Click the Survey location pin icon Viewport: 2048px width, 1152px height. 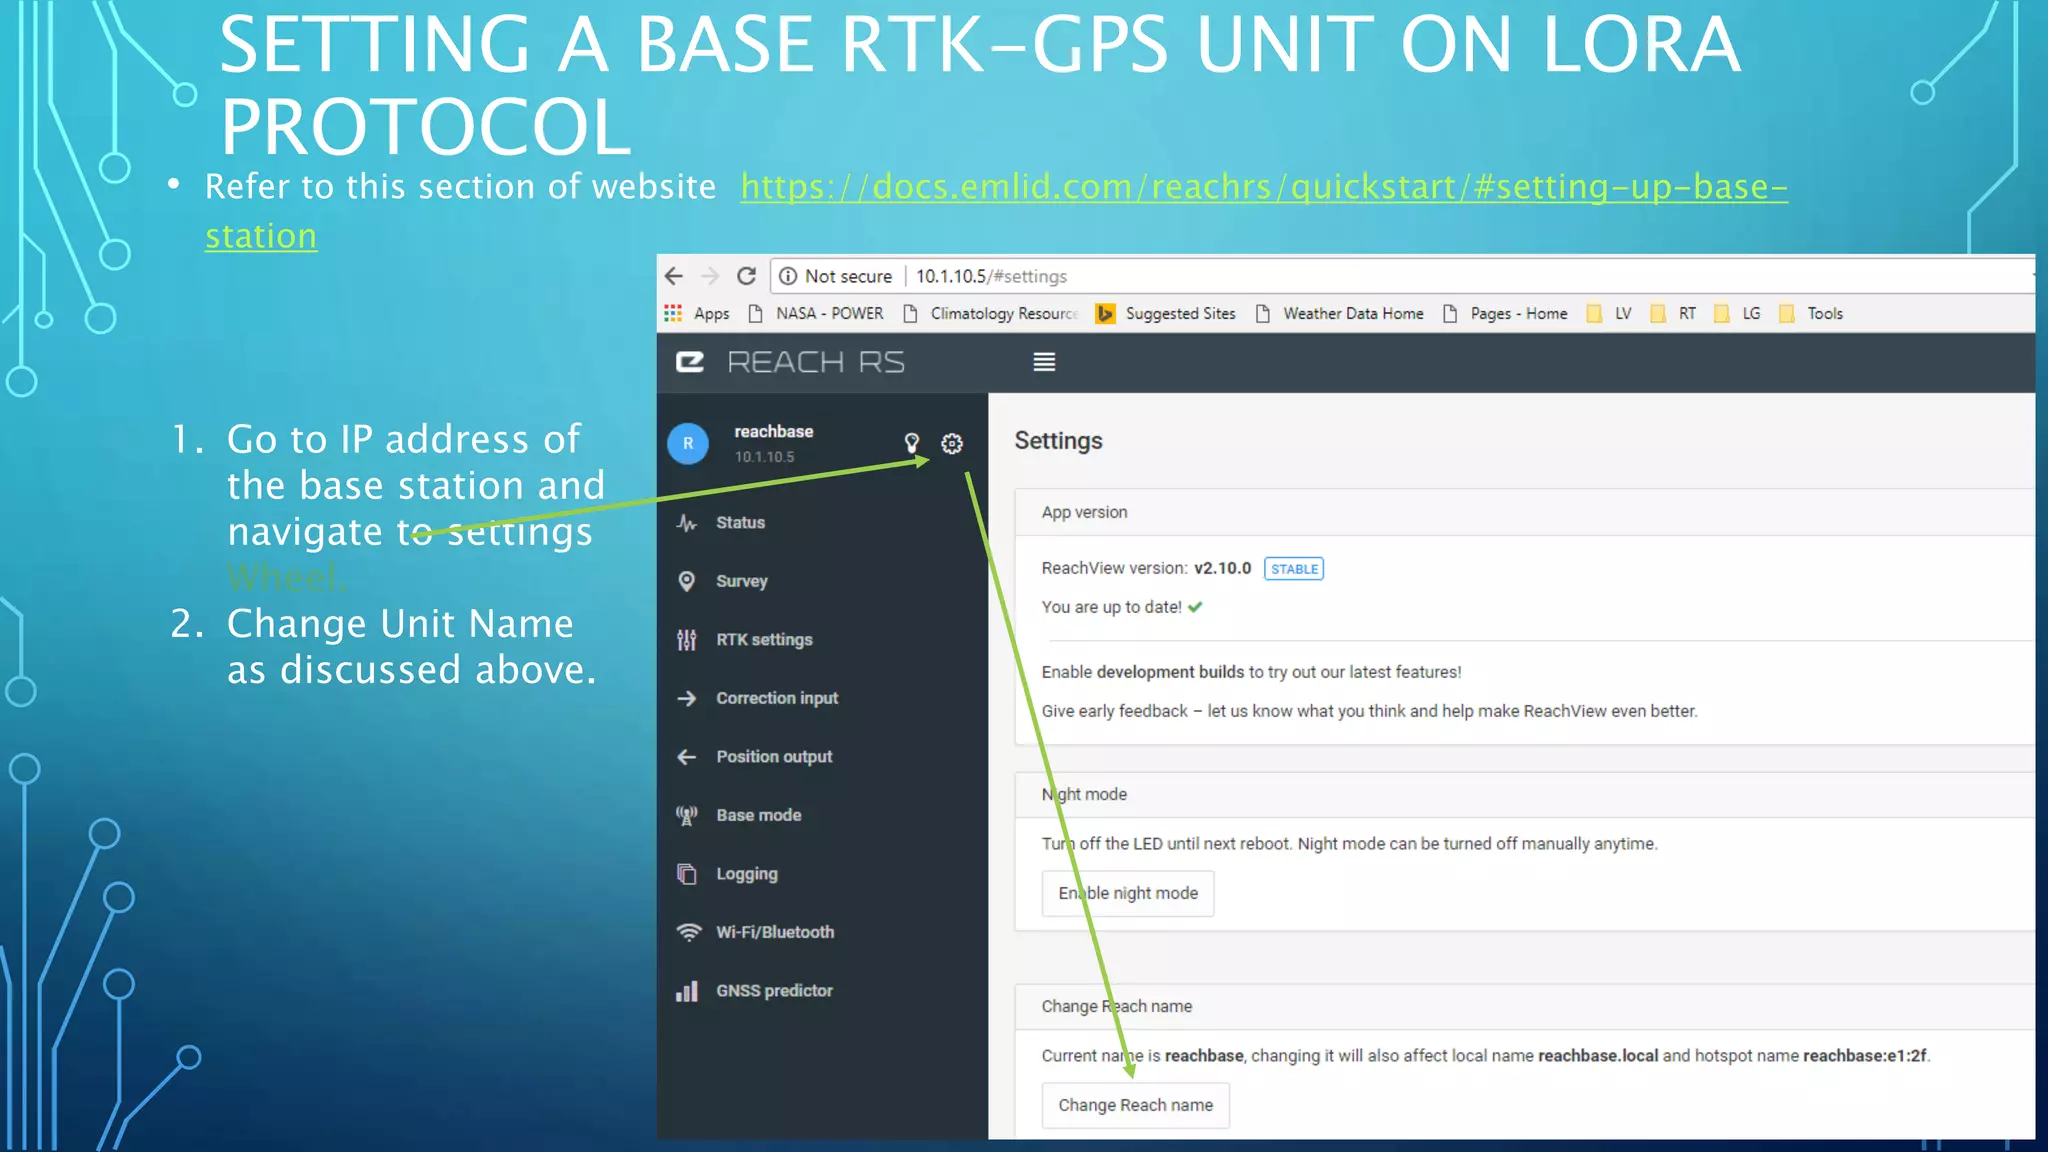(x=687, y=581)
